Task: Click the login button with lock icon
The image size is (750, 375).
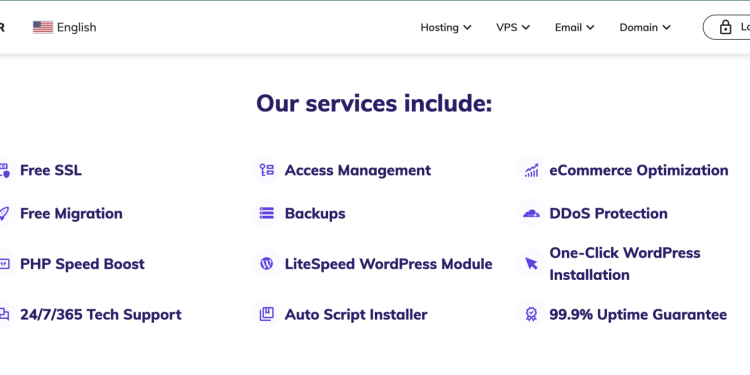Action: [x=727, y=27]
